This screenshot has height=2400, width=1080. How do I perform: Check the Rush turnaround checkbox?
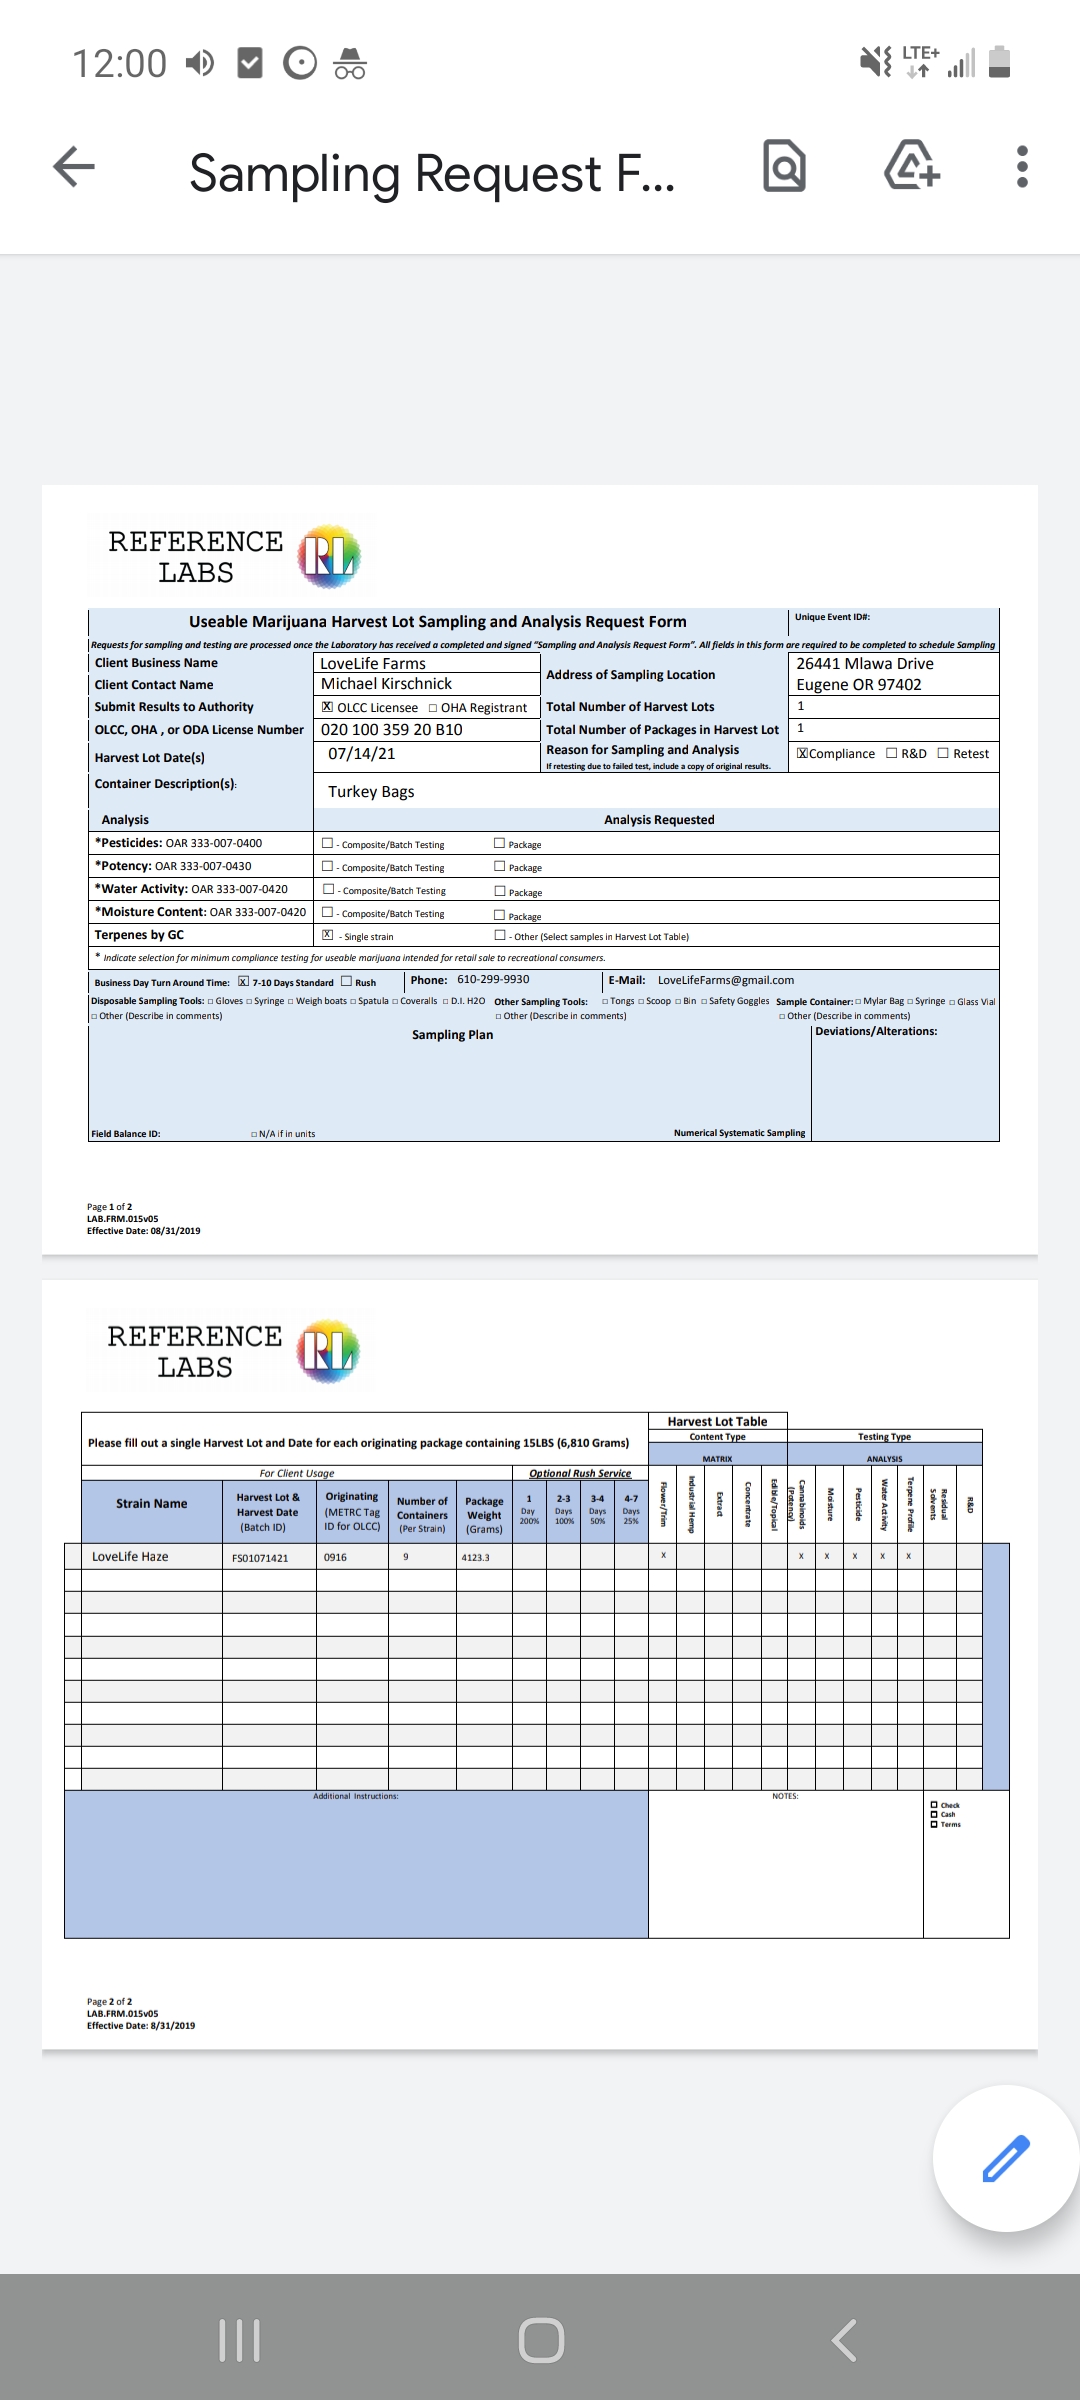coord(347,981)
